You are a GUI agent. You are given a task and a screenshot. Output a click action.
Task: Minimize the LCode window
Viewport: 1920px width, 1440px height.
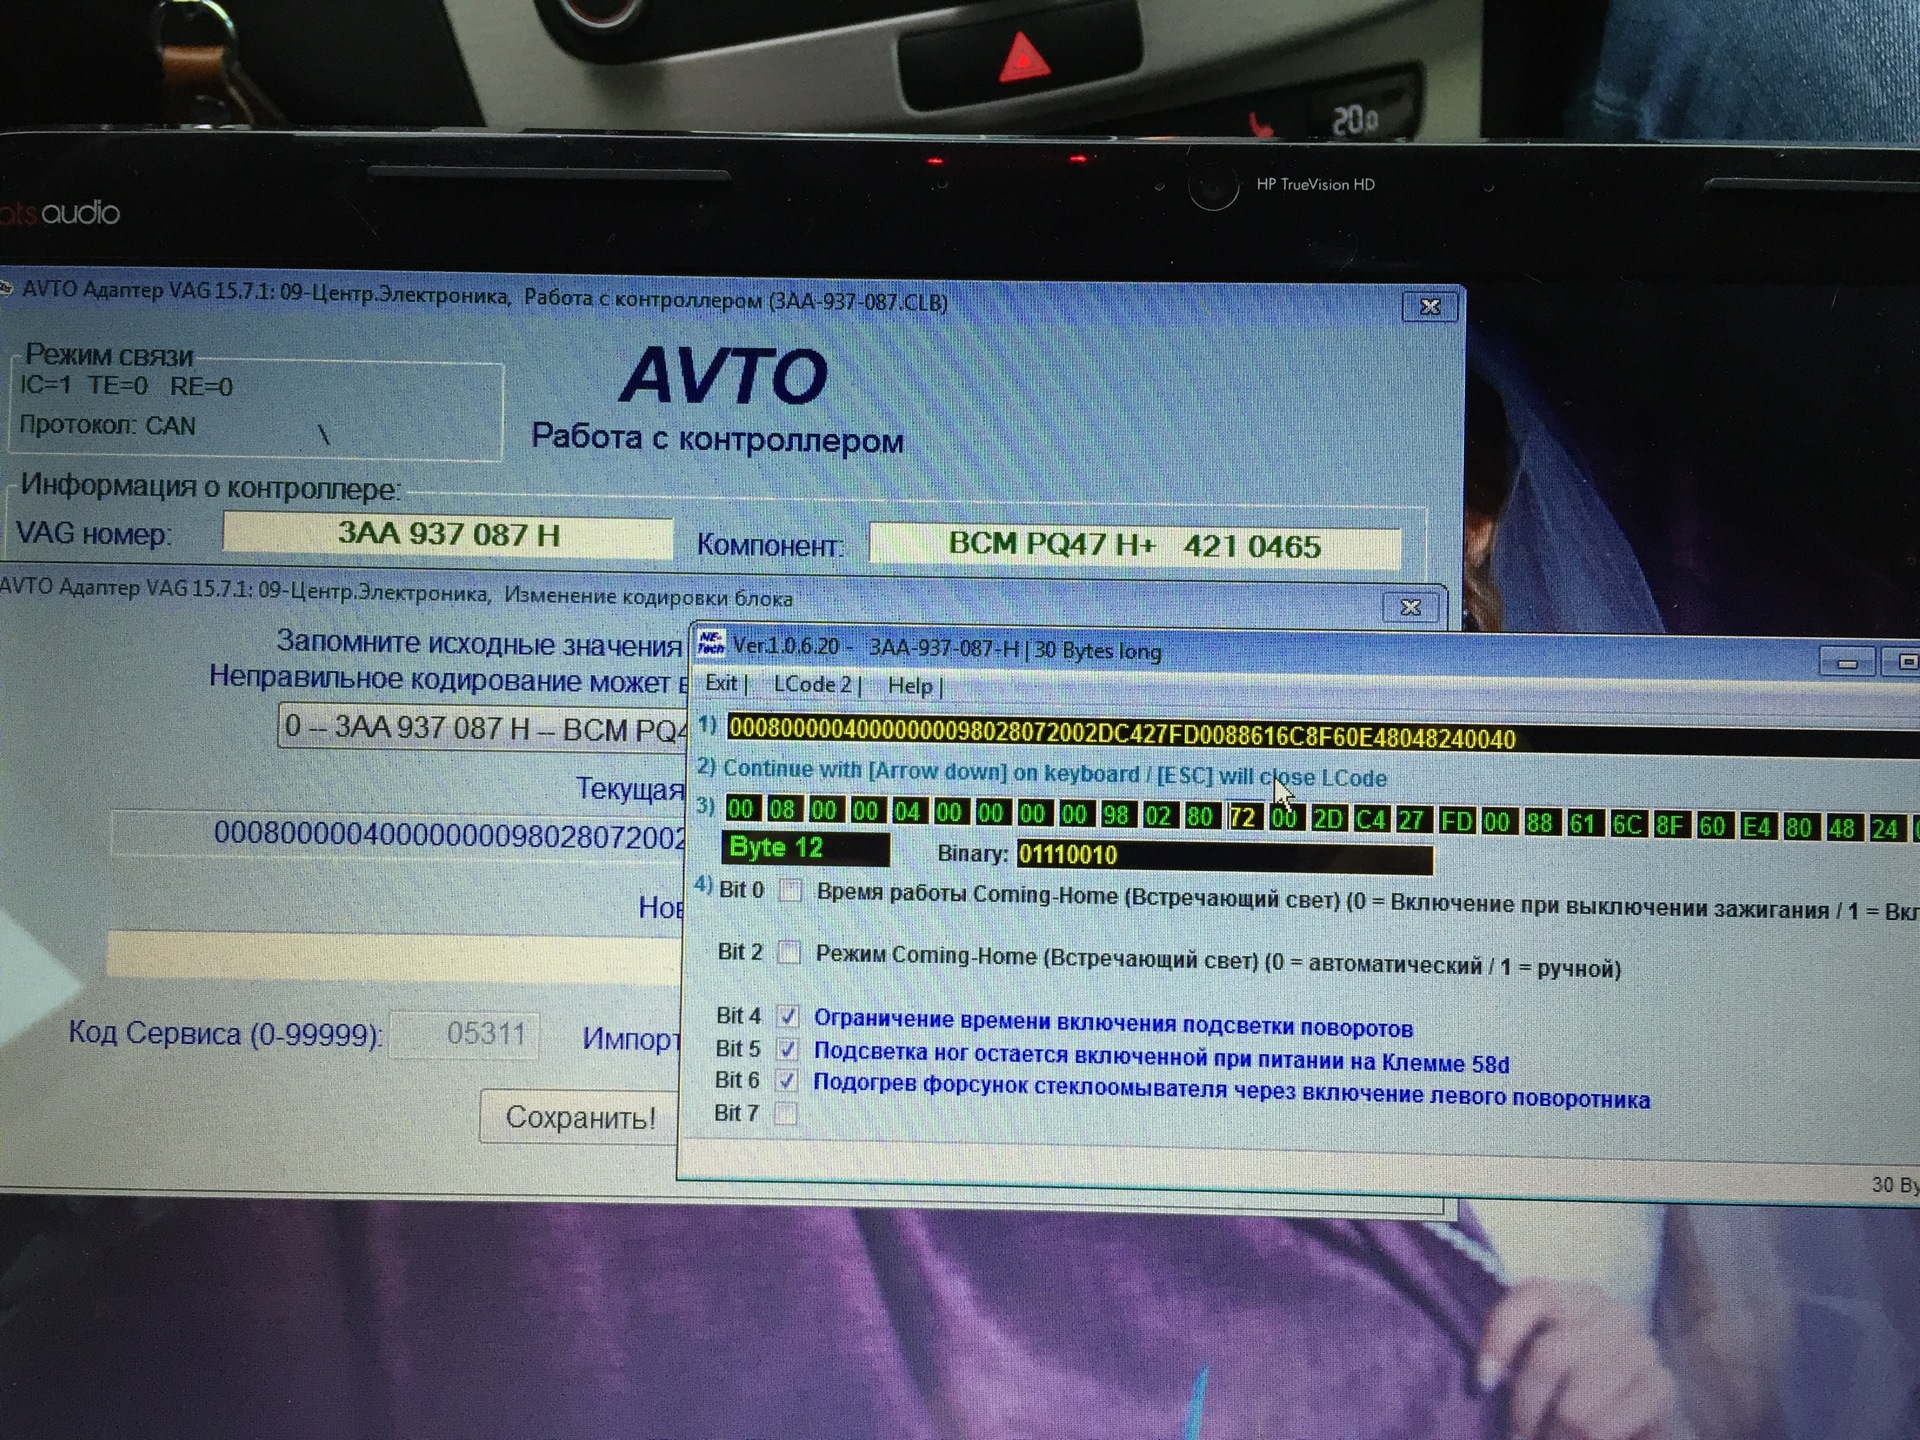pyautogui.click(x=1846, y=662)
